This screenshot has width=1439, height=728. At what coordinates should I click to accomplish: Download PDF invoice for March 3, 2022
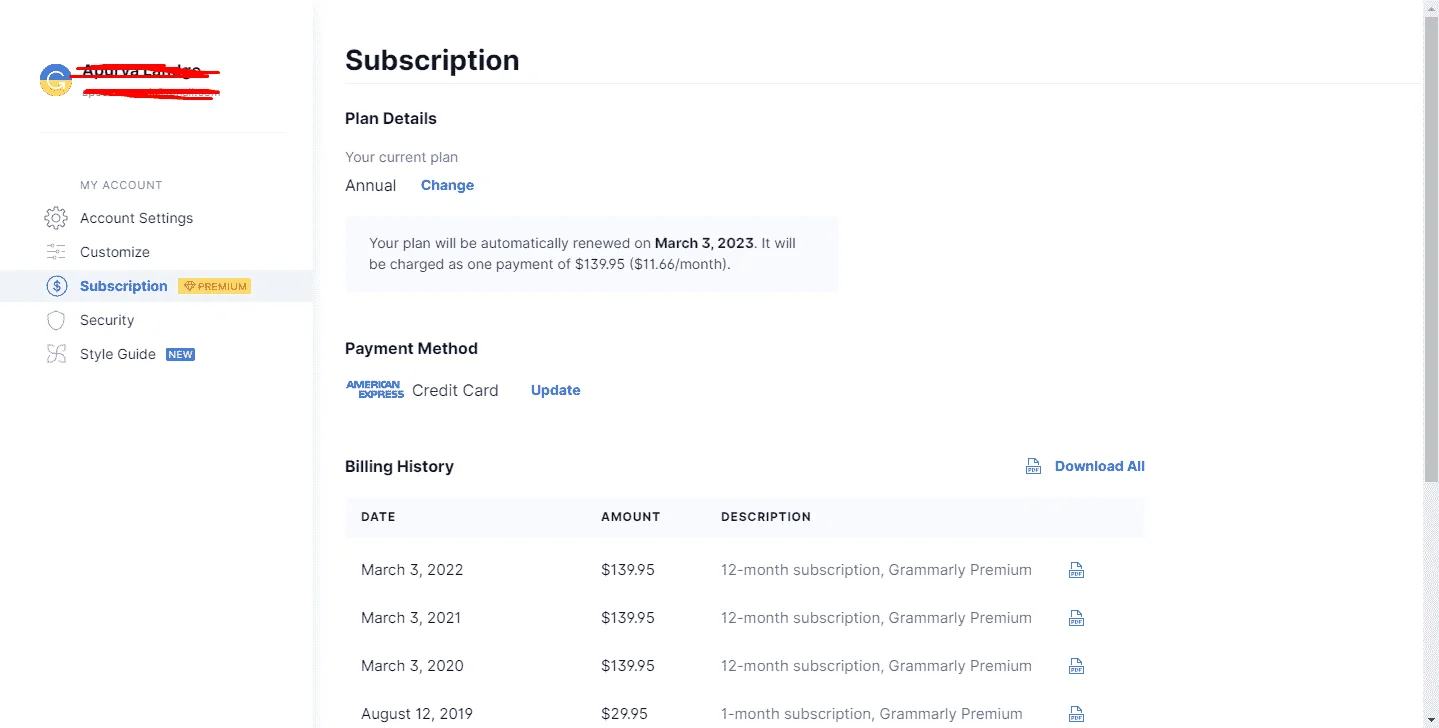pyautogui.click(x=1076, y=570)
